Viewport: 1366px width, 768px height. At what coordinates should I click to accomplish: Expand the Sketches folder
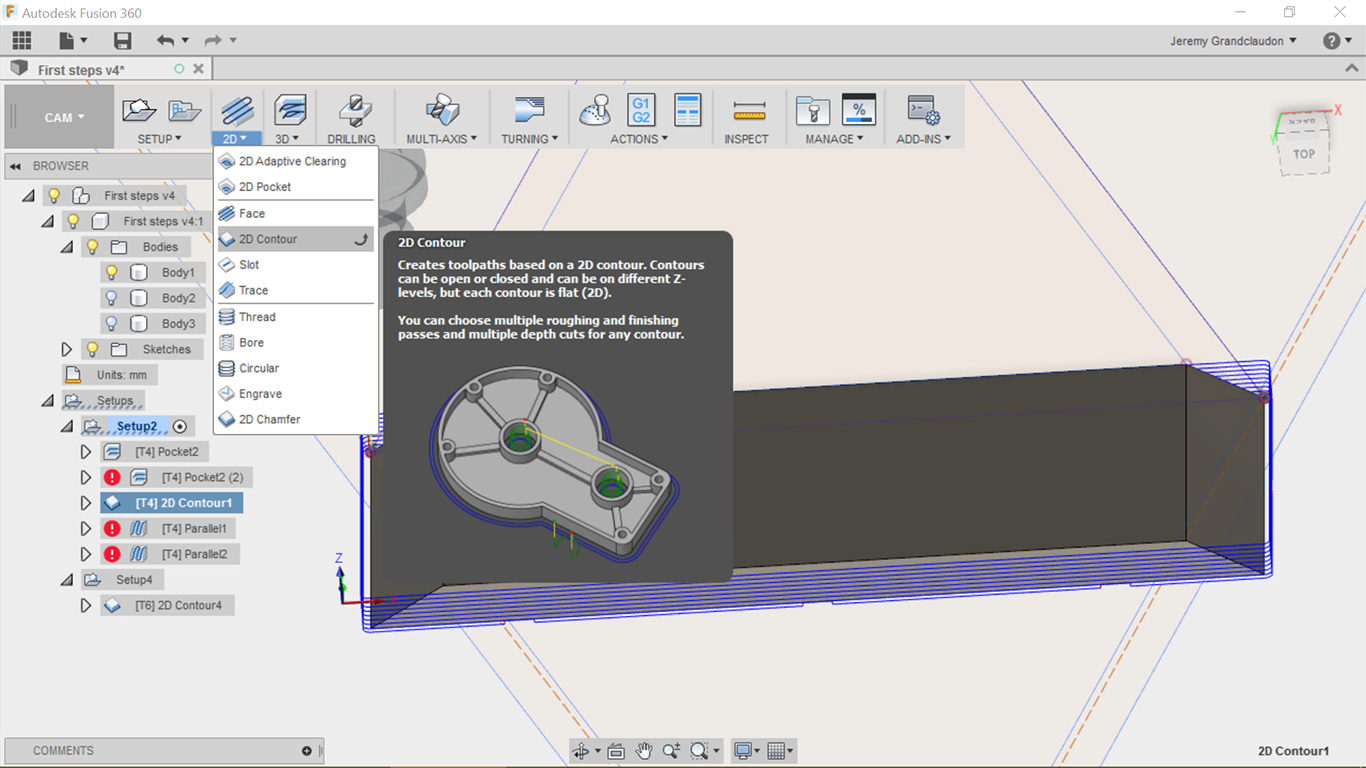tap(67, 349)
